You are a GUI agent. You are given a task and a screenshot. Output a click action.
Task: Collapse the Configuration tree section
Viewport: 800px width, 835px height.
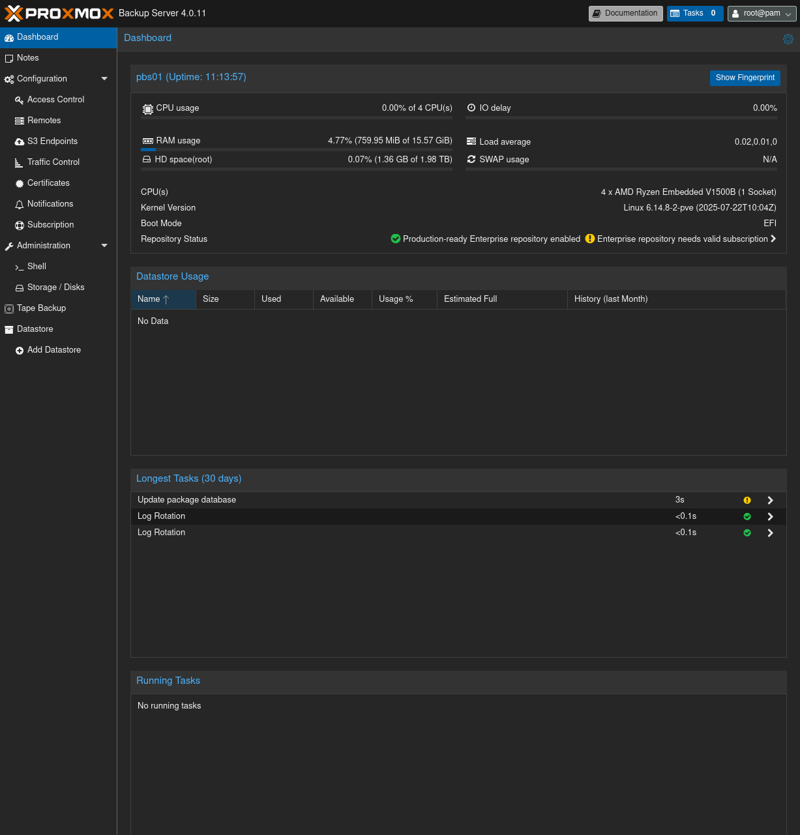click(104, 79)
